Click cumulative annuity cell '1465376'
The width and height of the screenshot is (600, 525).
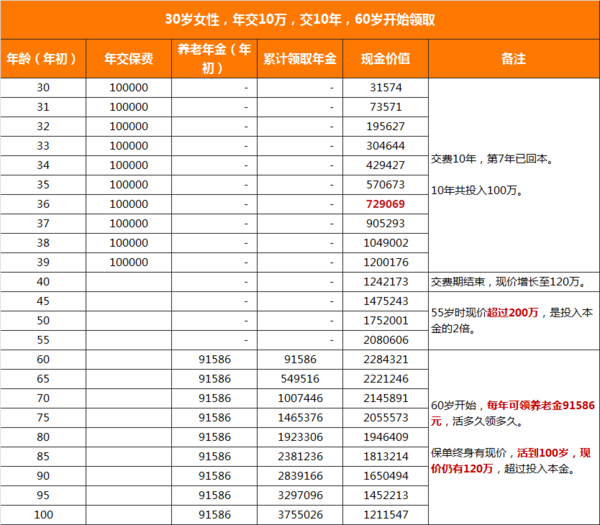pos(300,418)
